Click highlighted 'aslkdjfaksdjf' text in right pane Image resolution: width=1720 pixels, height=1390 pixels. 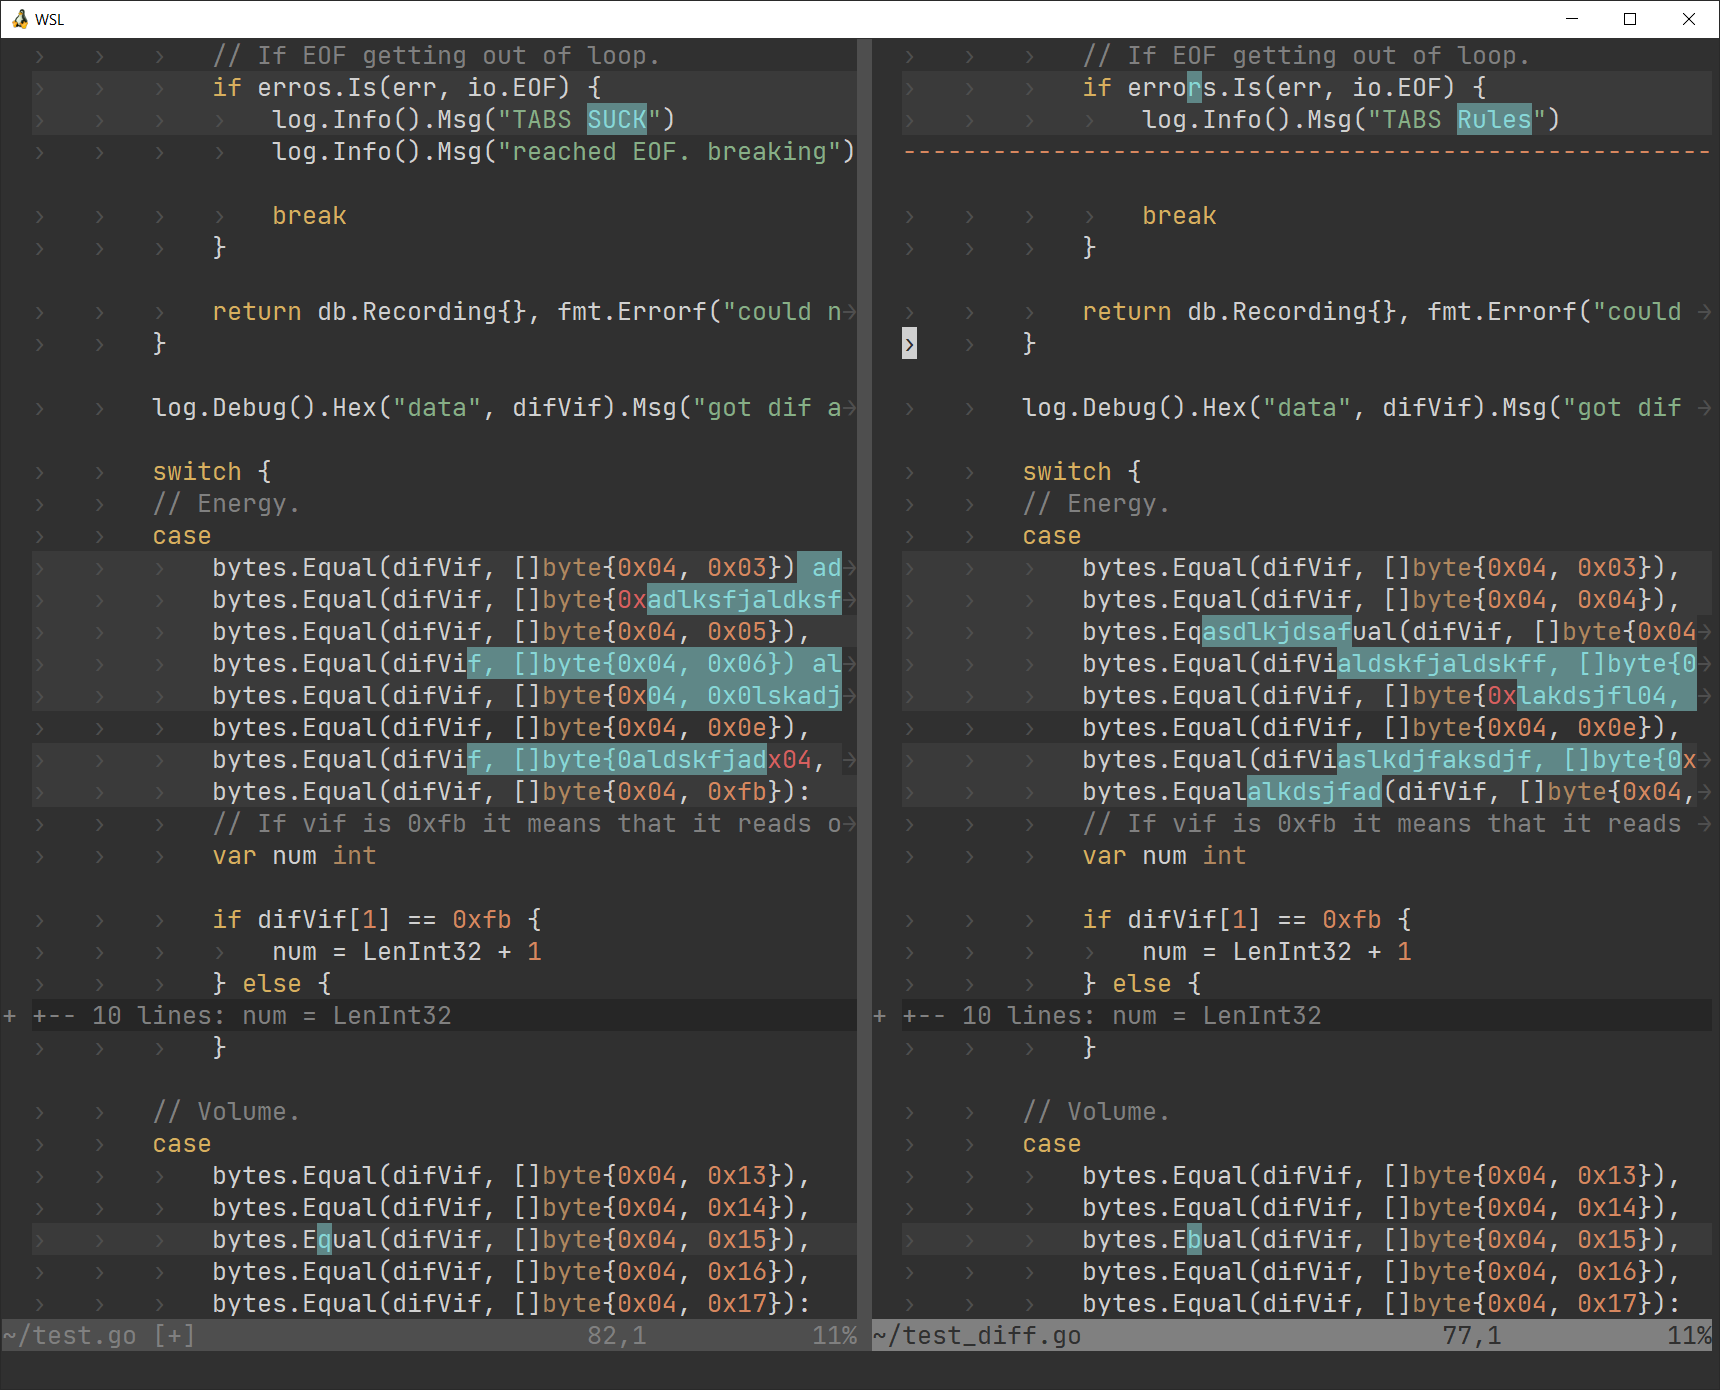(1434, 759)
